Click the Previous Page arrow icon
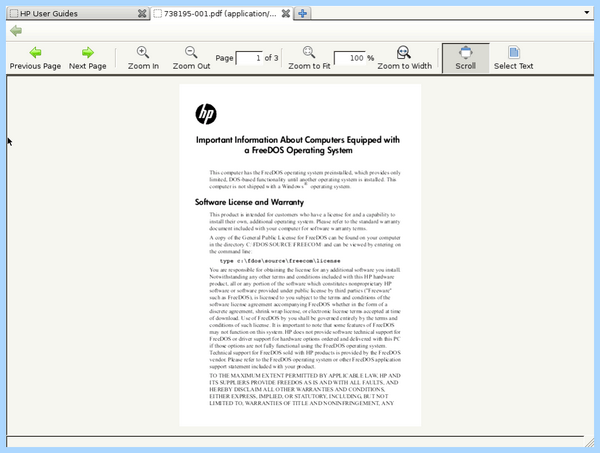Image resolution: width=600 pixels, height=453 pixels. [35, 52]
